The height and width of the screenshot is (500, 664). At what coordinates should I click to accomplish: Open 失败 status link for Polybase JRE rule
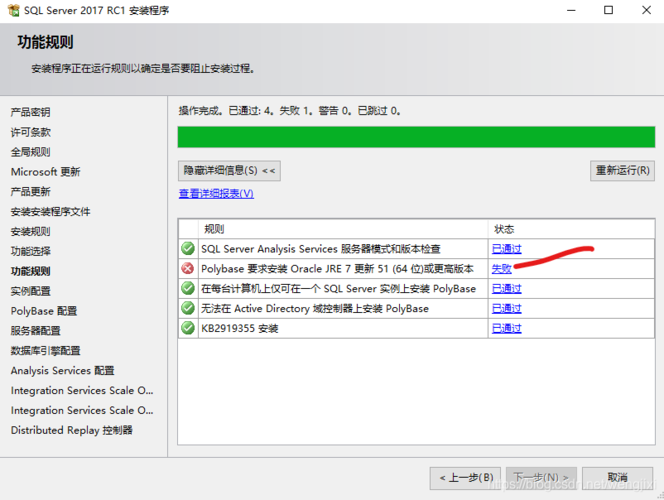pos(501,269)
